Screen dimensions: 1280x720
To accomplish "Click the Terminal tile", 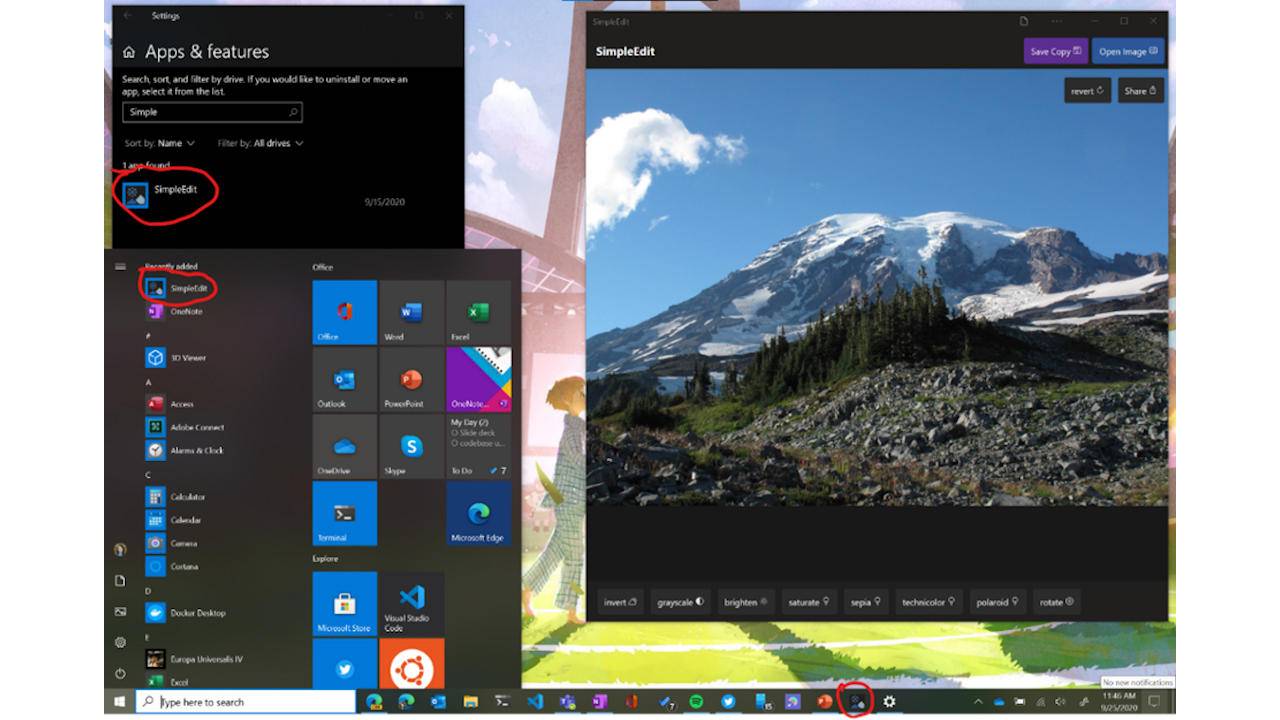I will pyautogui.click(x=345, y=513).
